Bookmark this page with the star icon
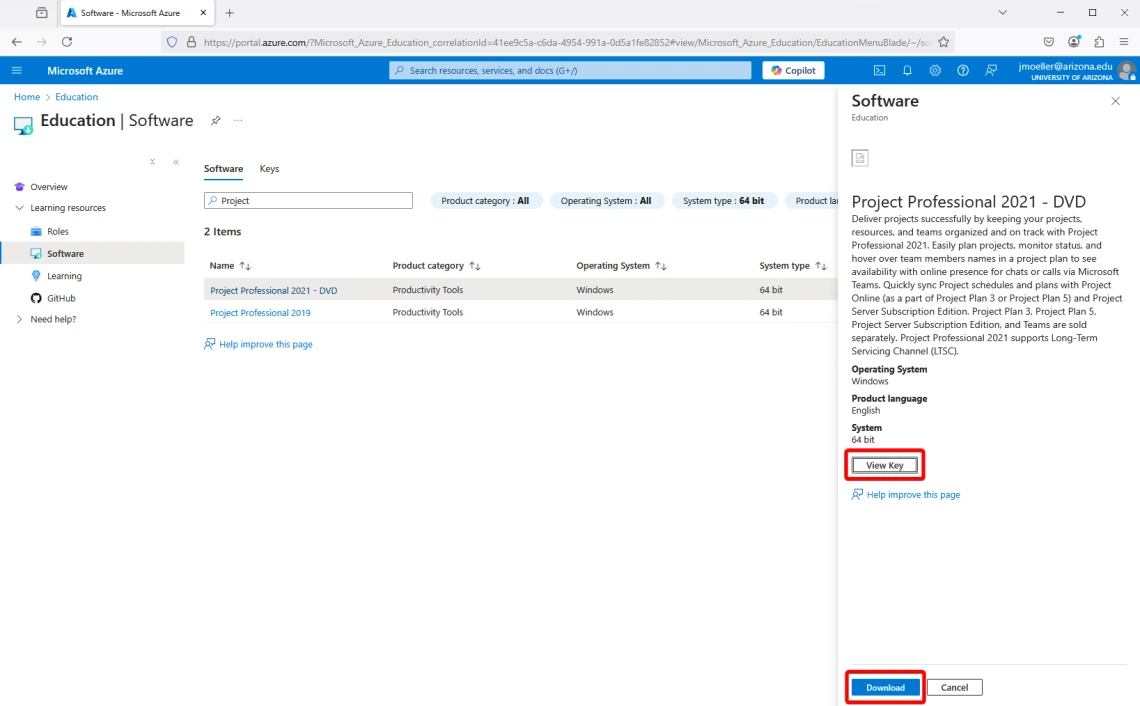1140x706 pixels. (x=944, y=42)
